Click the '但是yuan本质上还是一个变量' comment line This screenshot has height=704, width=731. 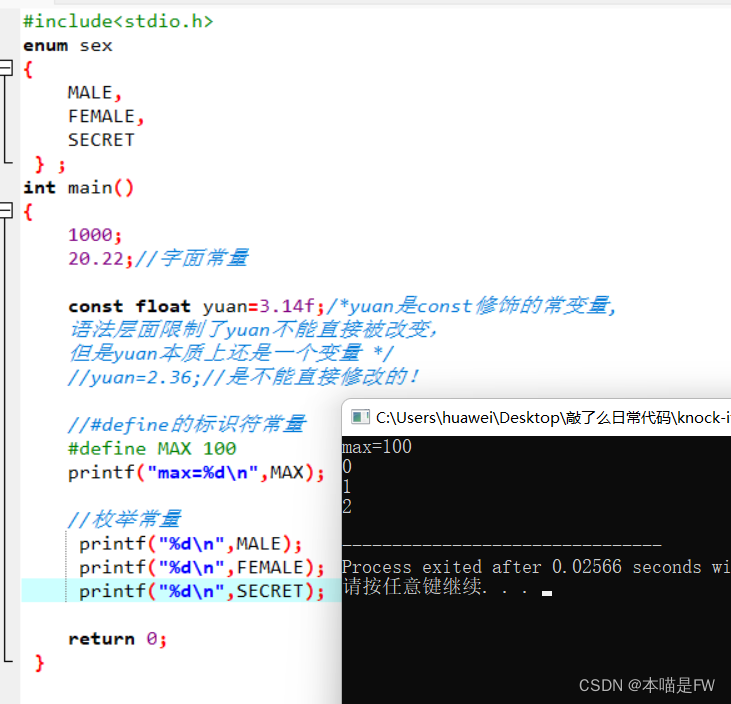click(232, 353)
